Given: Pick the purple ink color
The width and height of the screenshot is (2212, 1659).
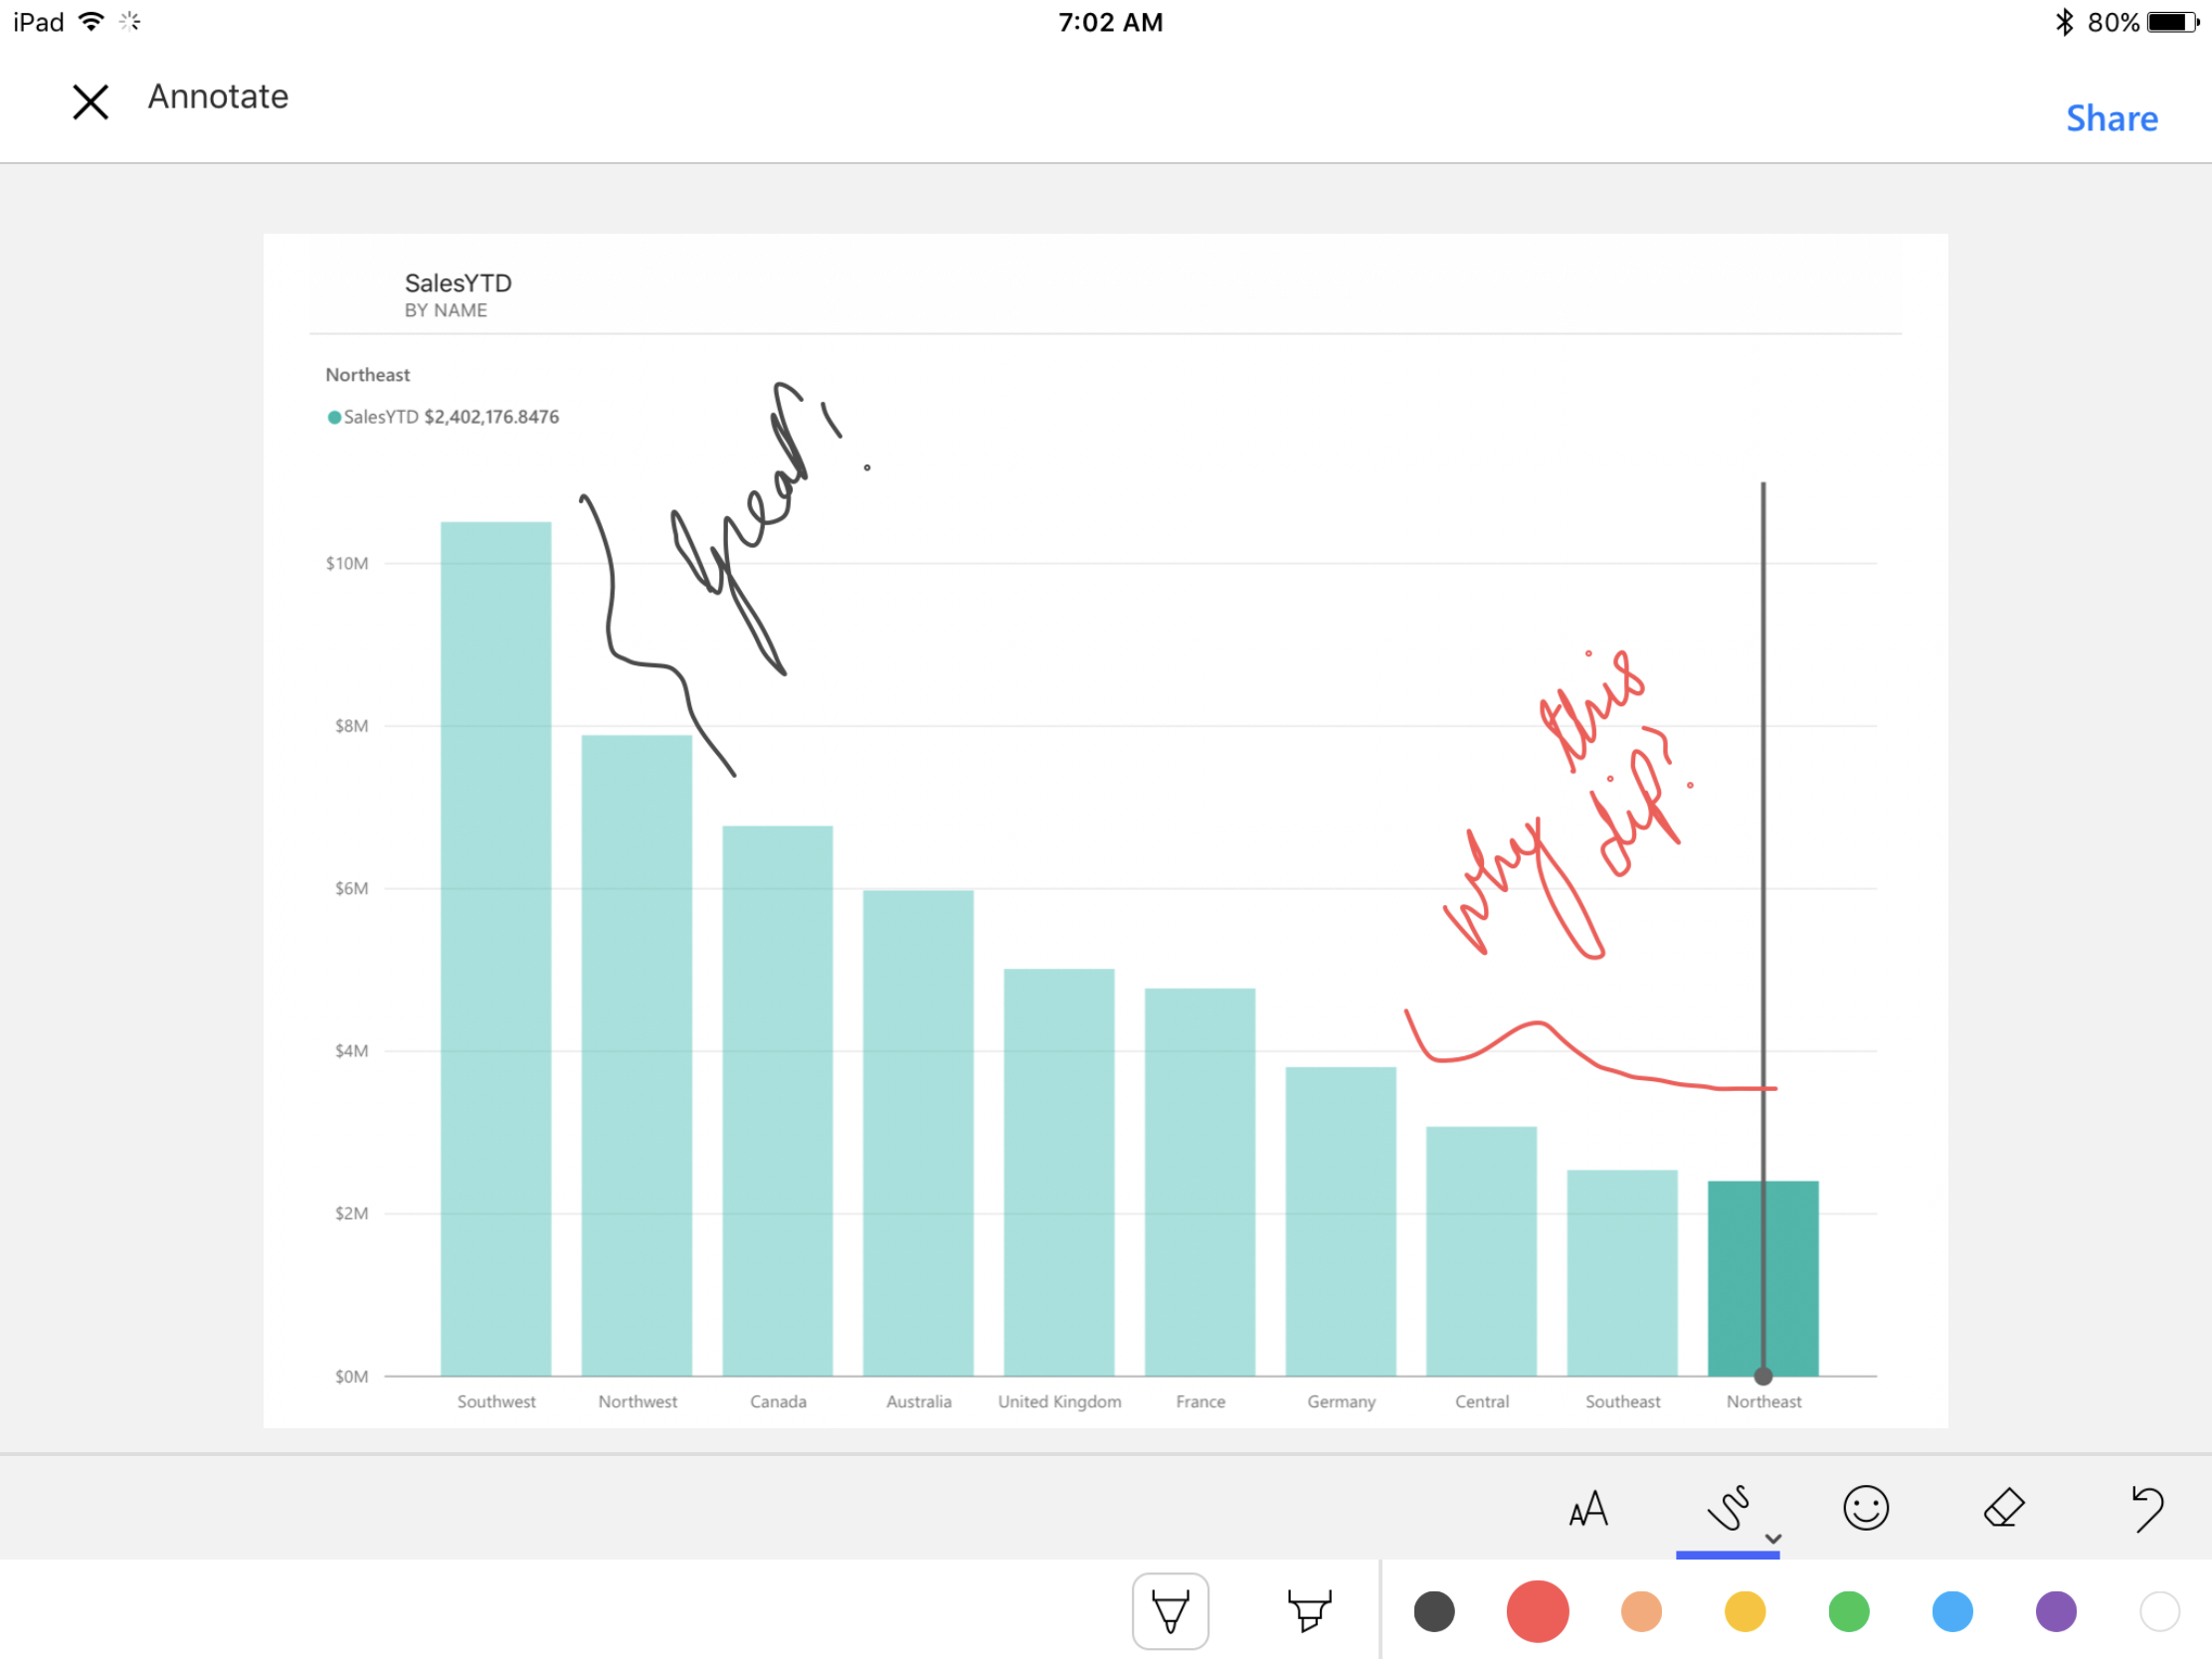Looking at the screenshot, I should [x=2056, y=1611].
